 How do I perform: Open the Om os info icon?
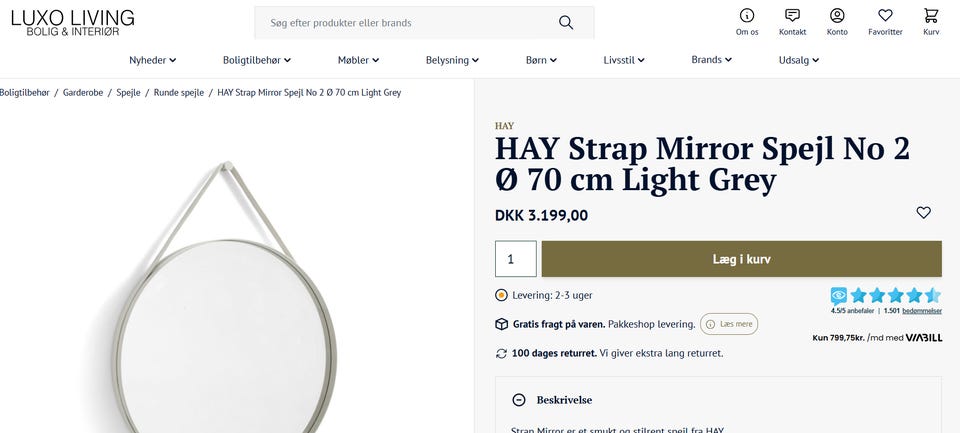[747, 16]
